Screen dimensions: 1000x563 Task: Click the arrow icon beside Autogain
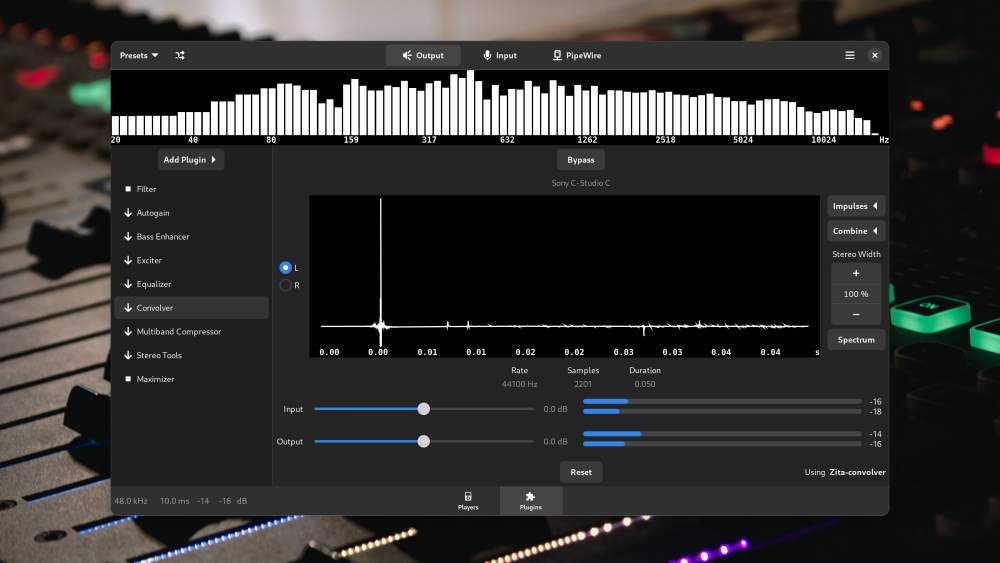point(128,213)
